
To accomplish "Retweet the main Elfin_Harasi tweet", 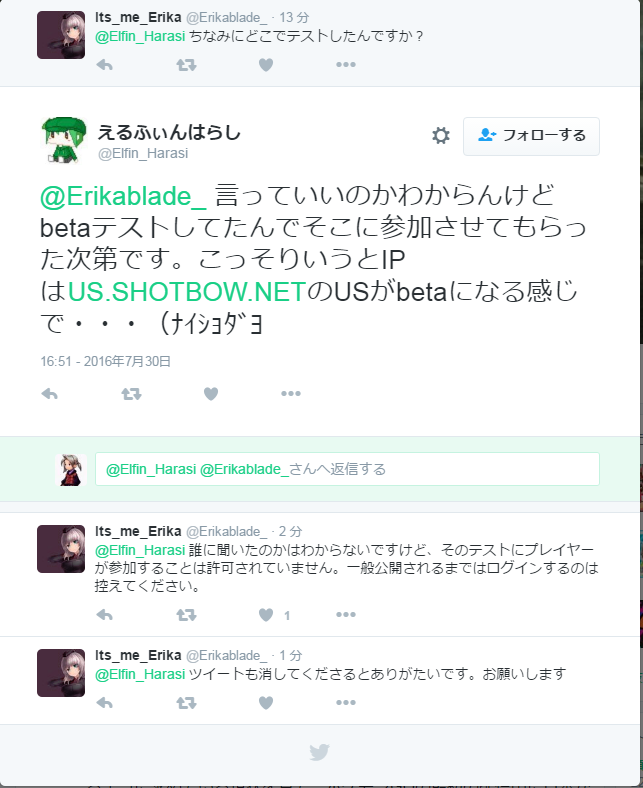I will pos(131,394).
